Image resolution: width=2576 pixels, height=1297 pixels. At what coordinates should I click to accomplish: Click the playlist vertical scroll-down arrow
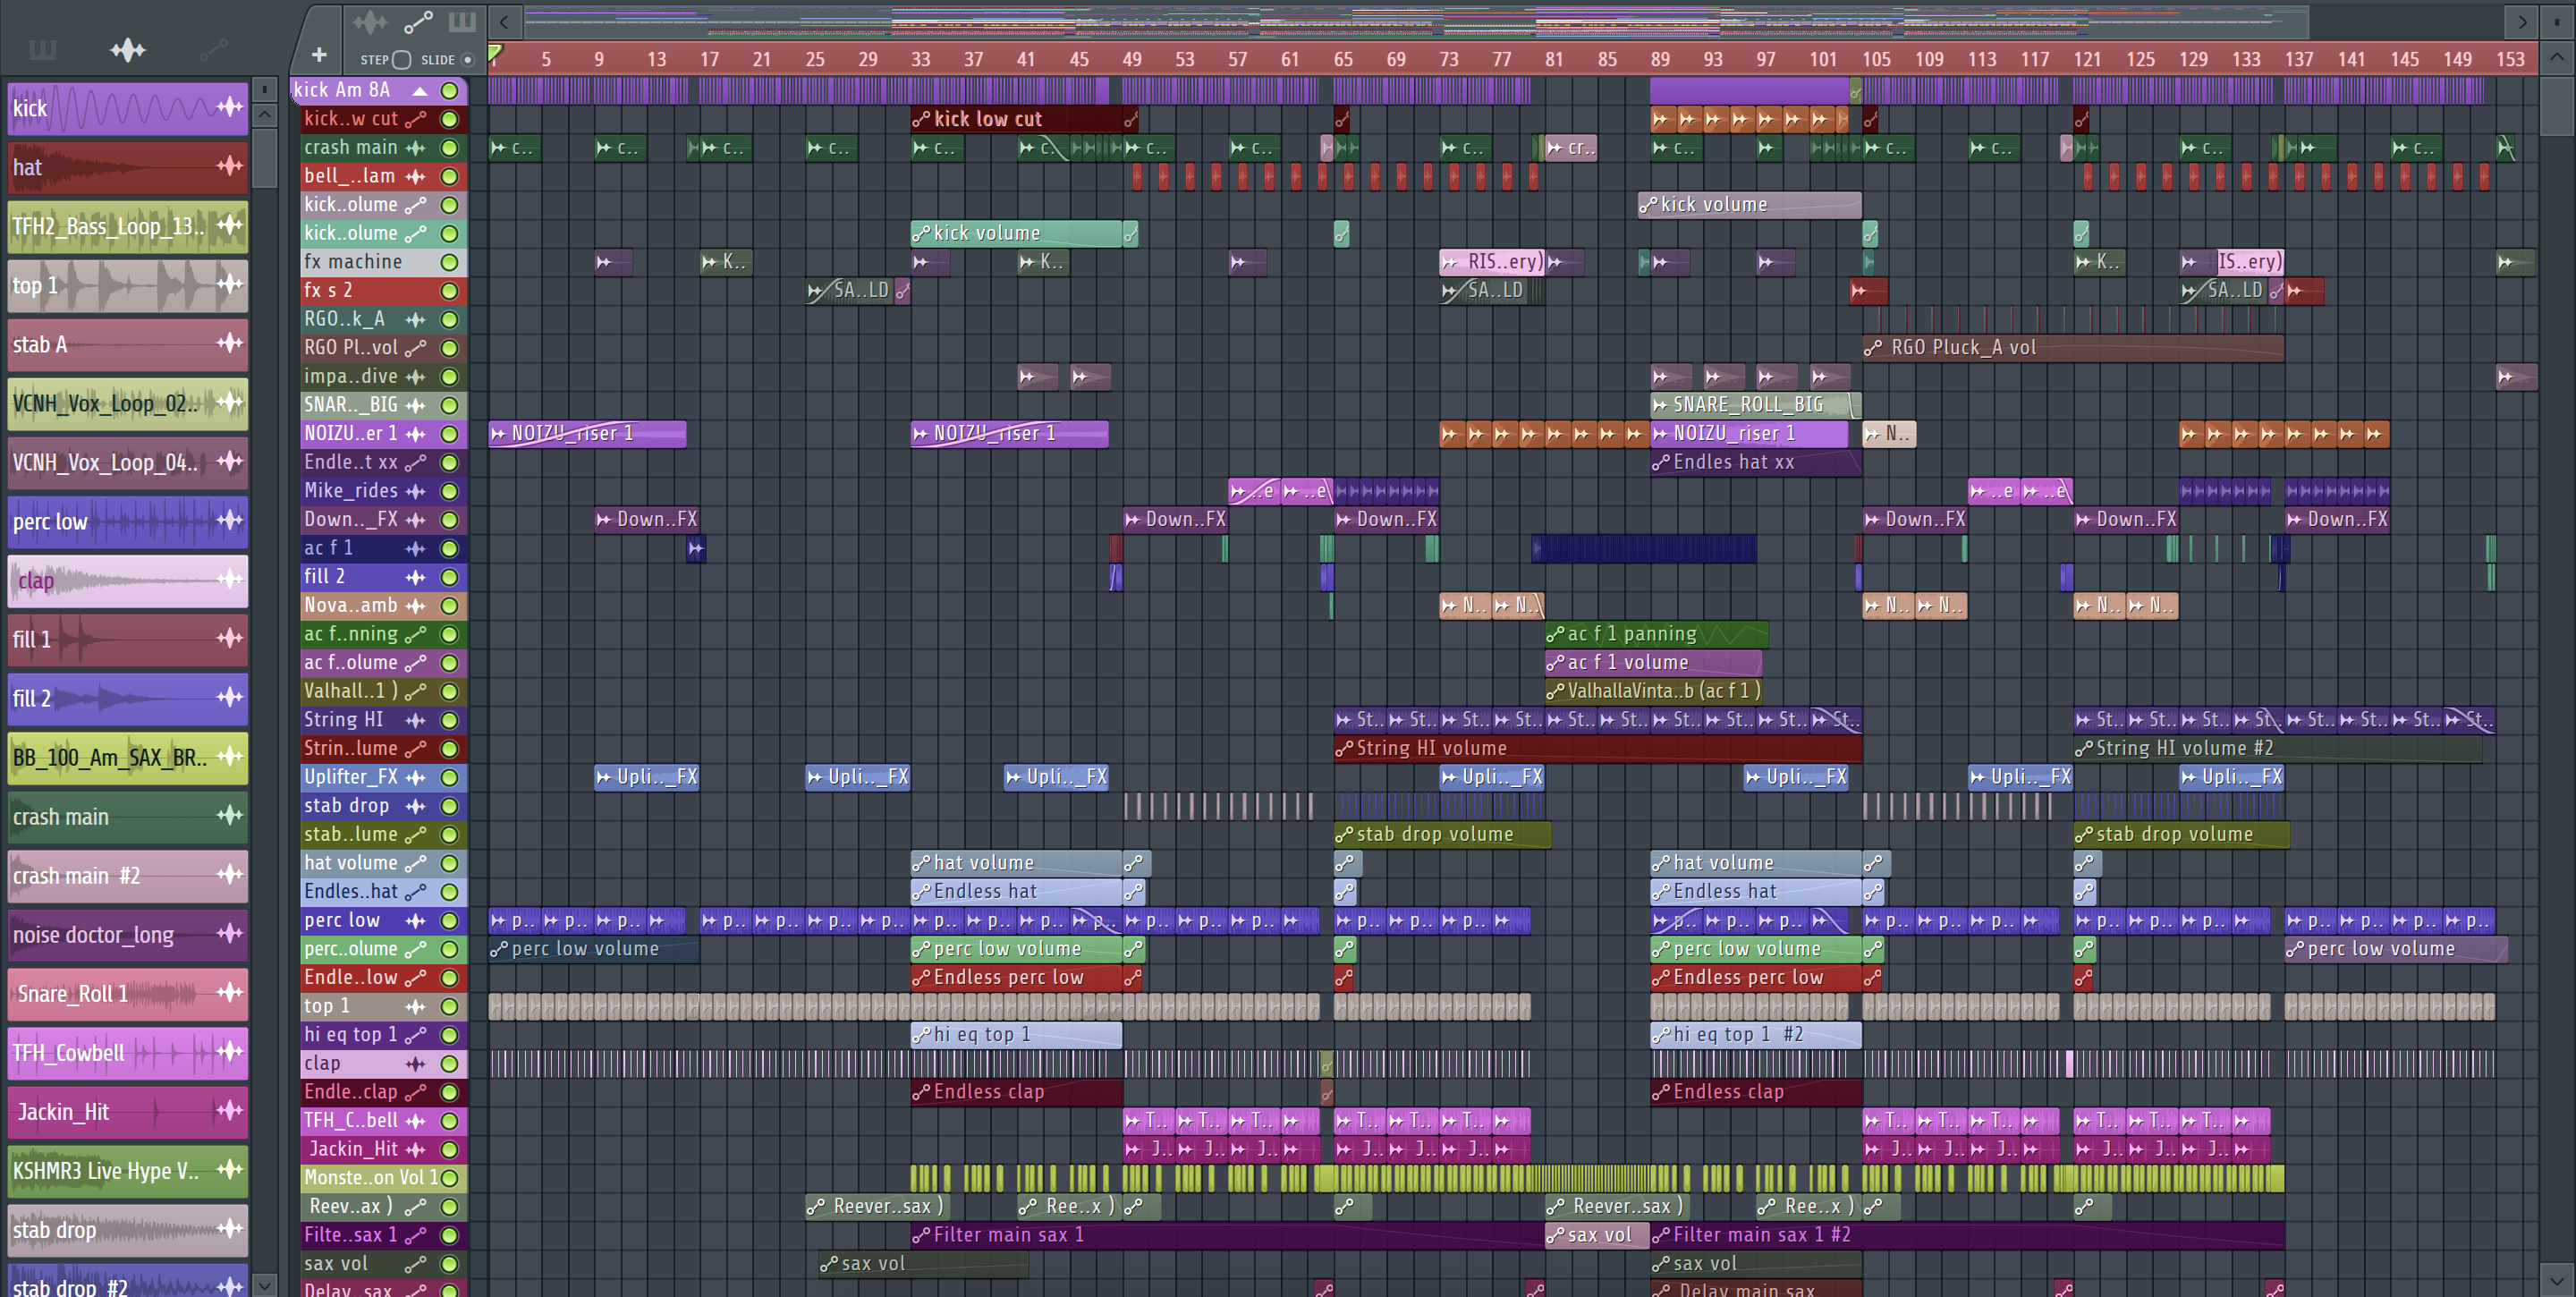2557,1278
